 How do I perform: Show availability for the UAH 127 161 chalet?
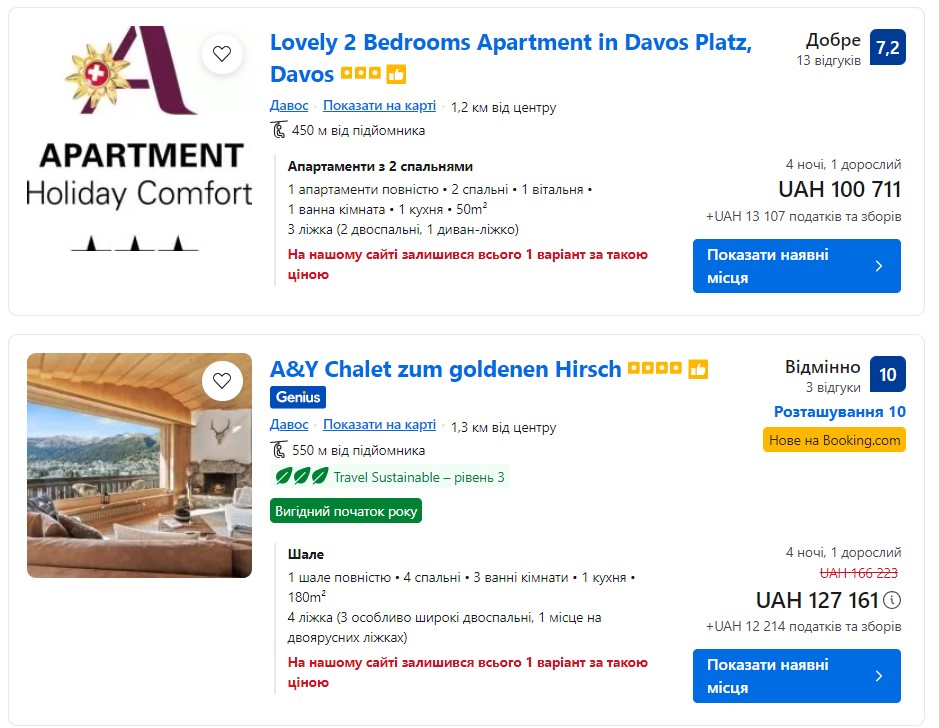(x=796, y=676)
